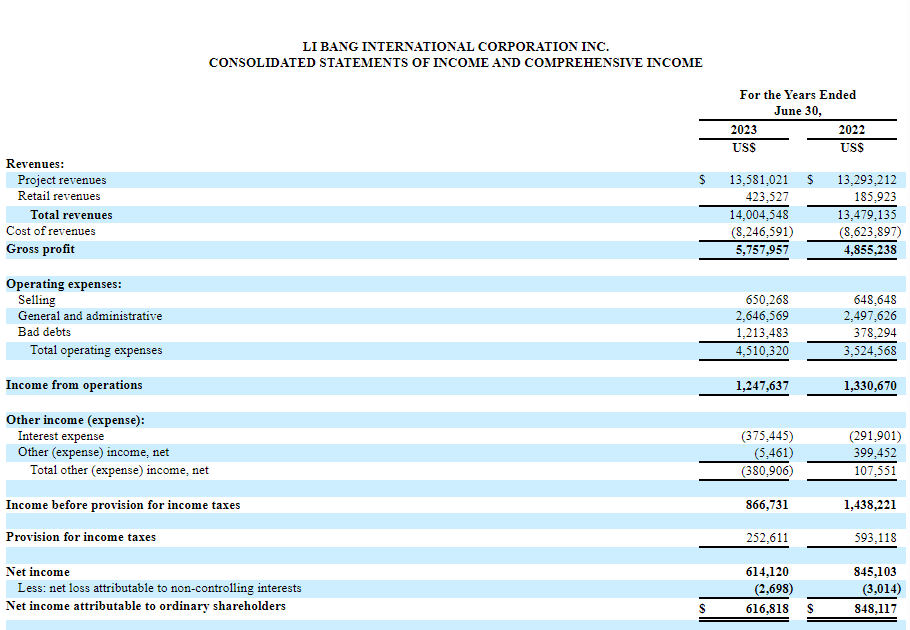Screen dimensions: 910x630
Task: Click the net income value 614,120
Action: (x=767, y=572)
